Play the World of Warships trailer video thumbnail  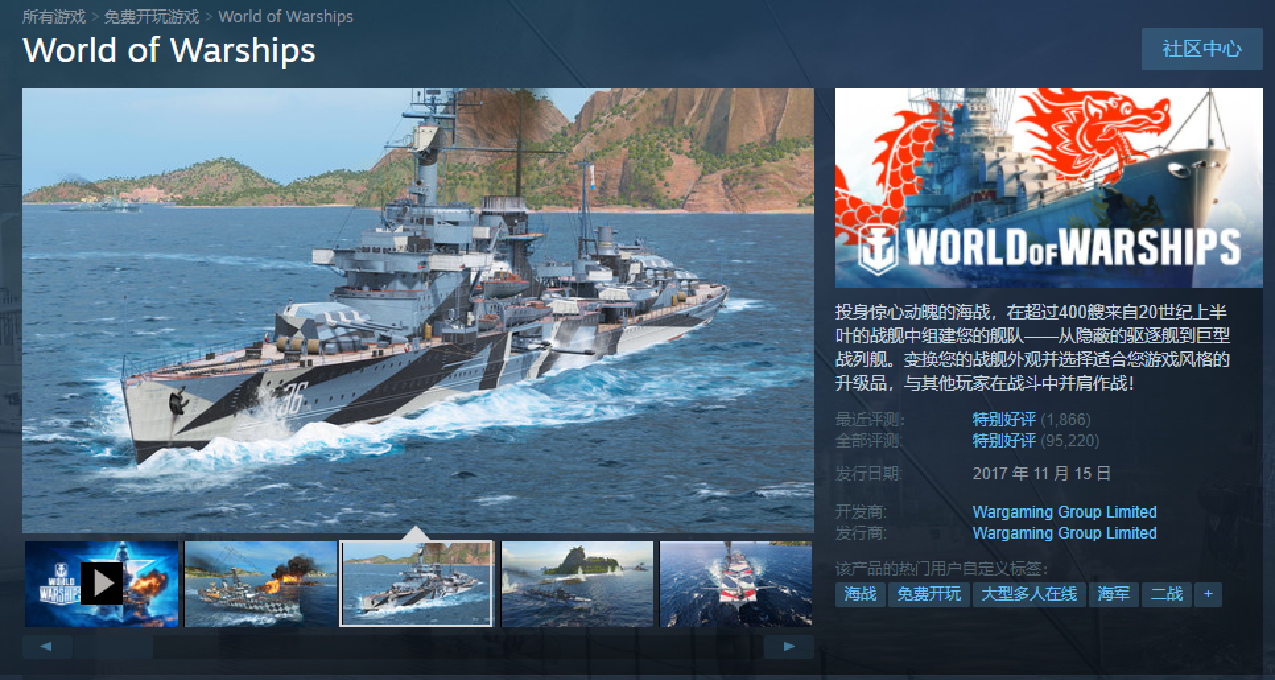click(101, 584)
